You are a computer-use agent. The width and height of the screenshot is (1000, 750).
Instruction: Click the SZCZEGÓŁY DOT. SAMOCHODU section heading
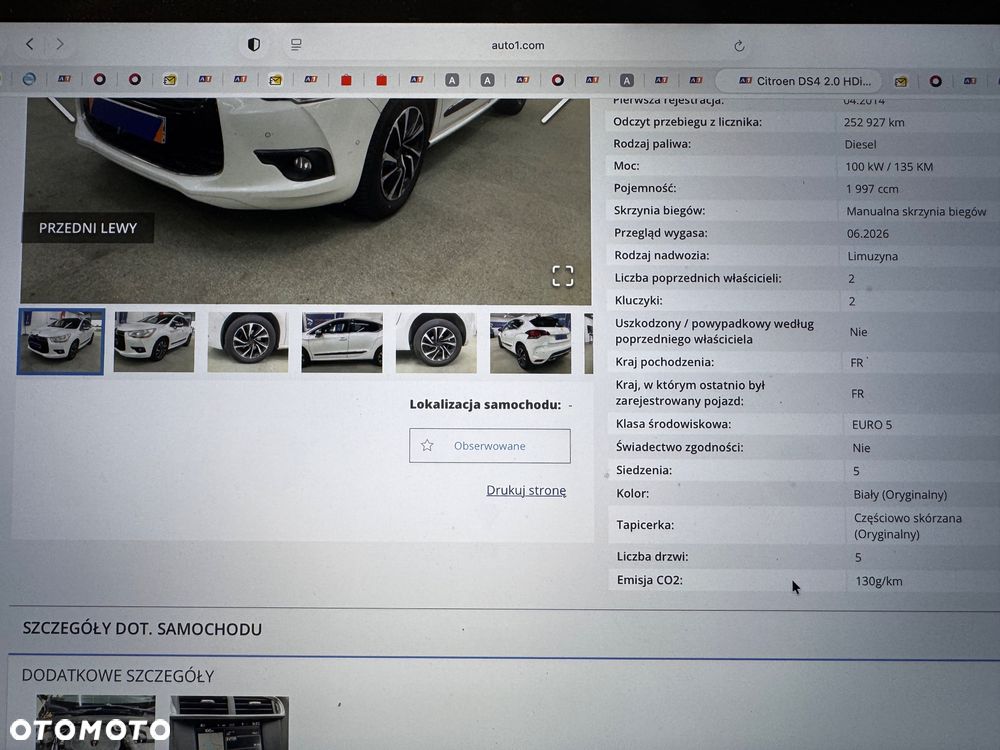pyautogui.click(x=142, y=629)
